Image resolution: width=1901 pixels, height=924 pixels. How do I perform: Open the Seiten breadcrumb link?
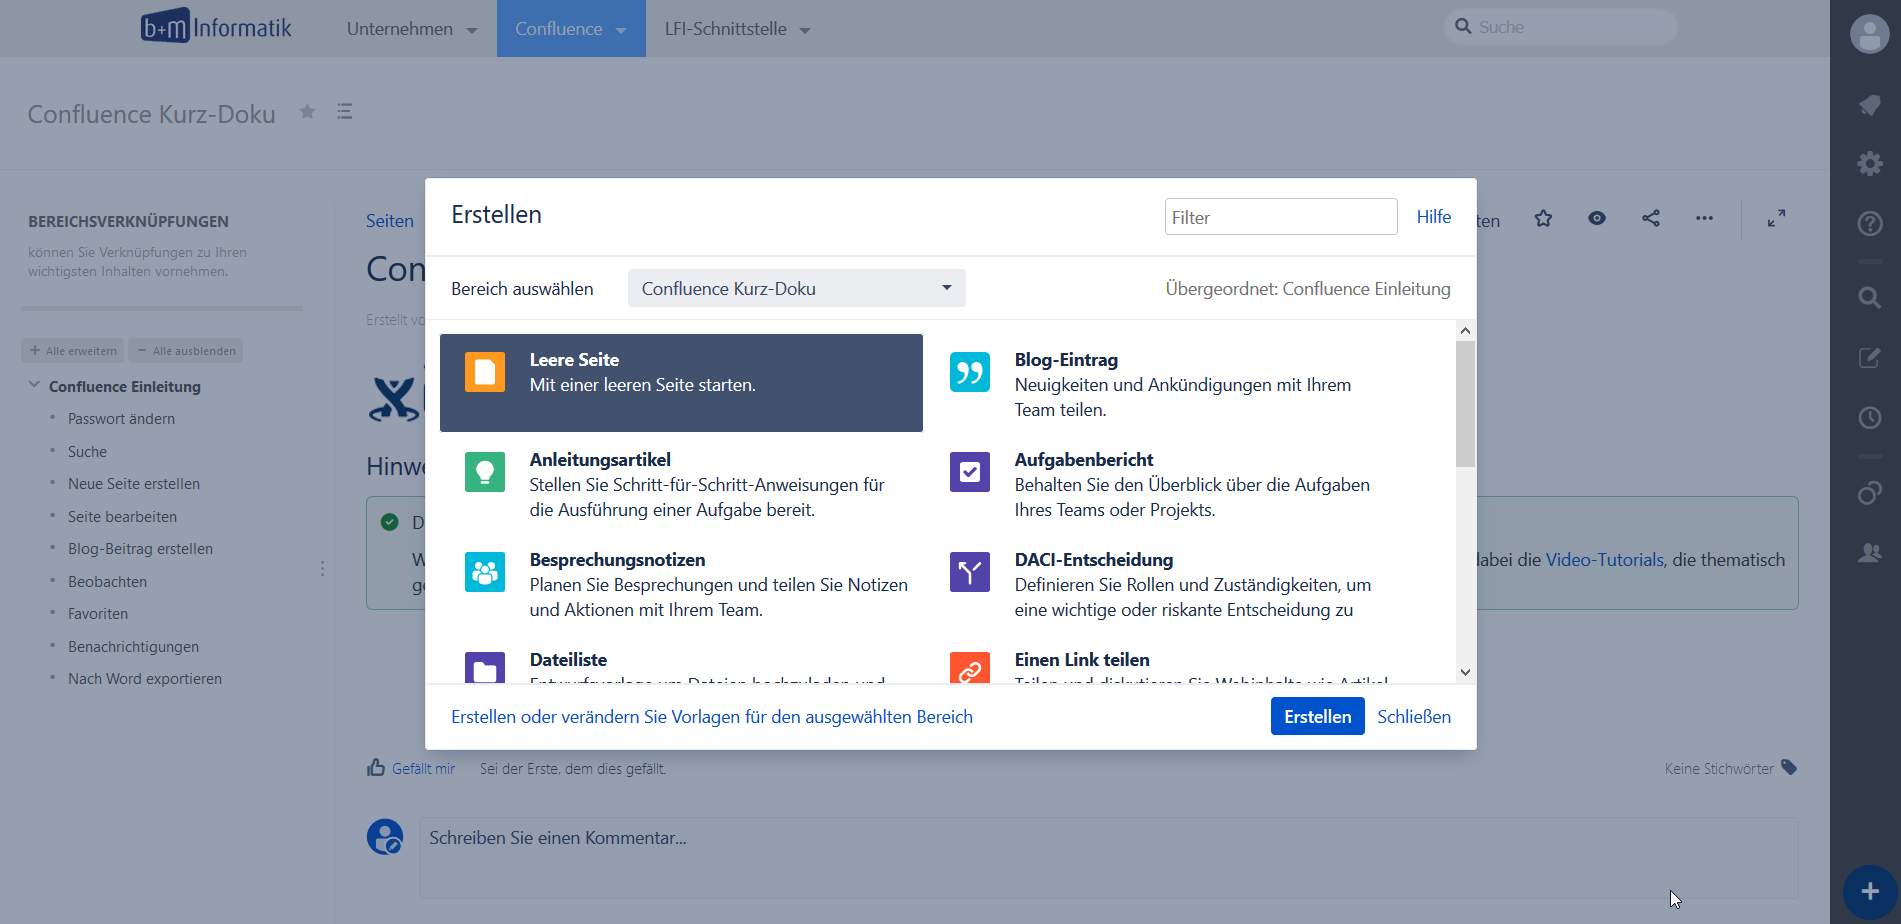pyautogui.click(x=389, y=221)
